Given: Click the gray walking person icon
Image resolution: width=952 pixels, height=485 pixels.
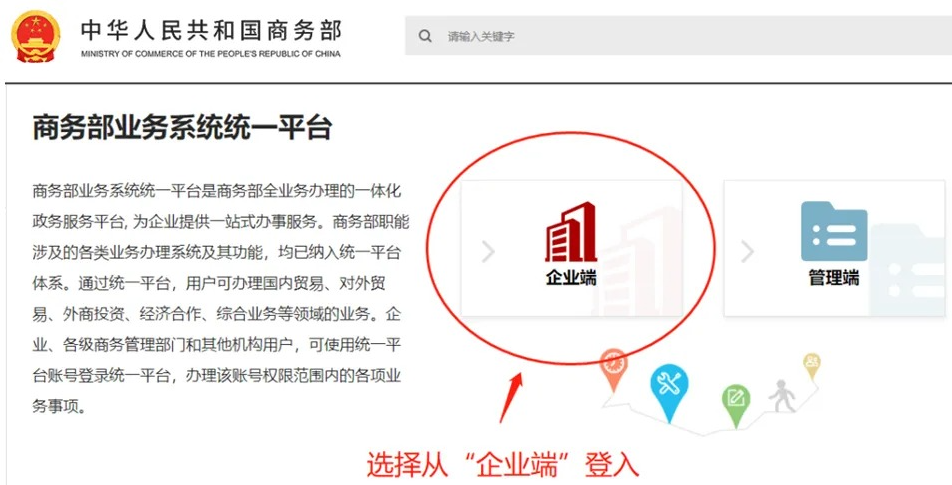Looking at the screenshot, I should [782, 396].
